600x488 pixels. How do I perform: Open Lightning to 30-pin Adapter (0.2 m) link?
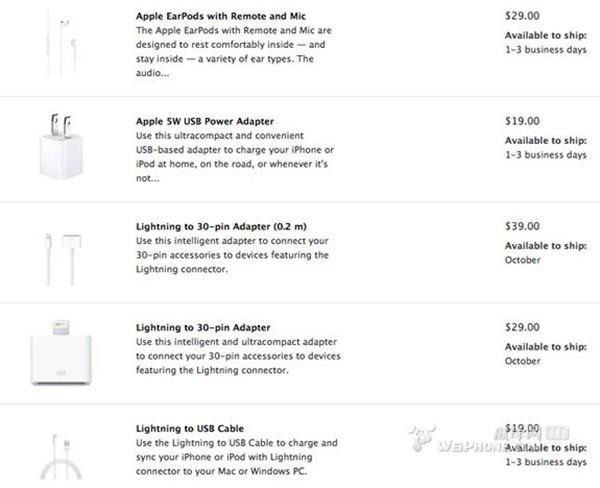[221, 227]
